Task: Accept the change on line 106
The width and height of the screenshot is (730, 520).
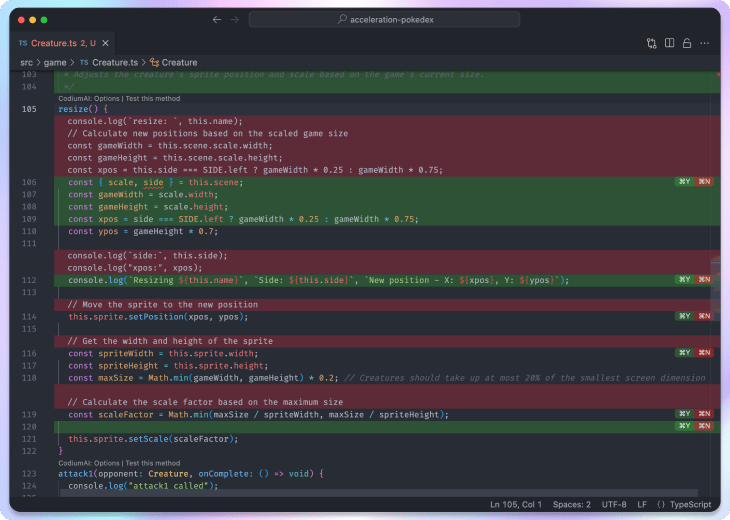Action: click(x=684, y=182)
